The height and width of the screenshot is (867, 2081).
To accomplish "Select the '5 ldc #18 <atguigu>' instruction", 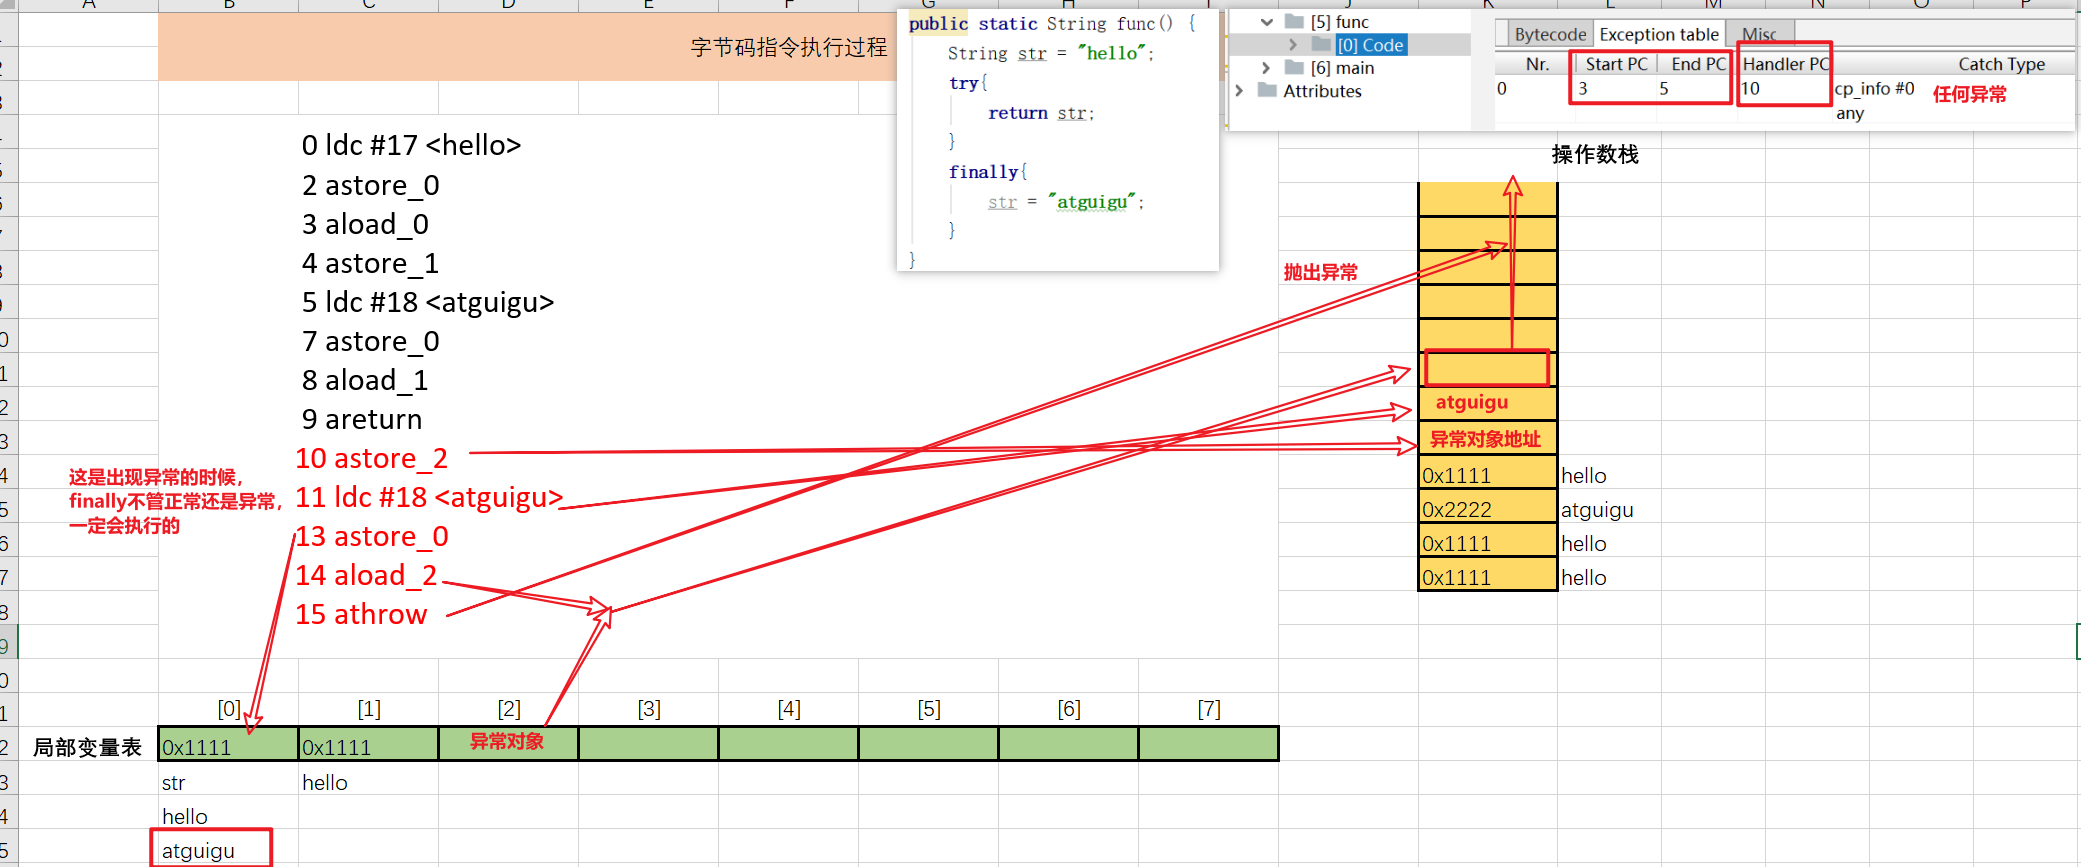I will coord(428,302).
